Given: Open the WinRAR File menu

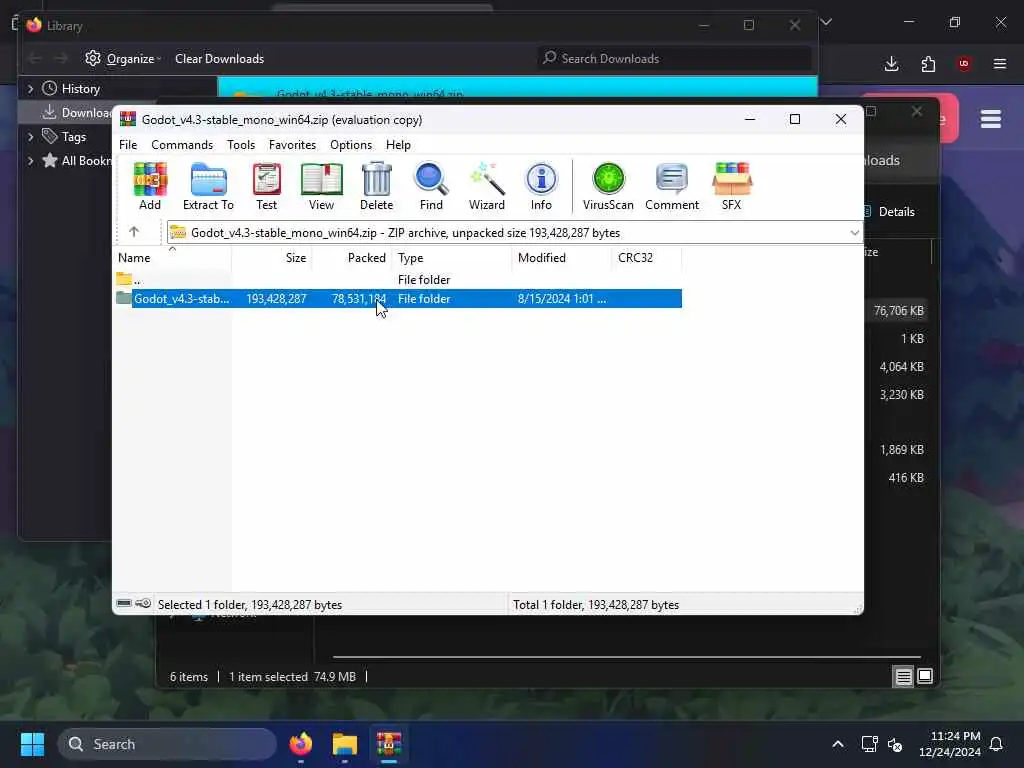Looking at the screenshot, I should [x=128, y=145].
